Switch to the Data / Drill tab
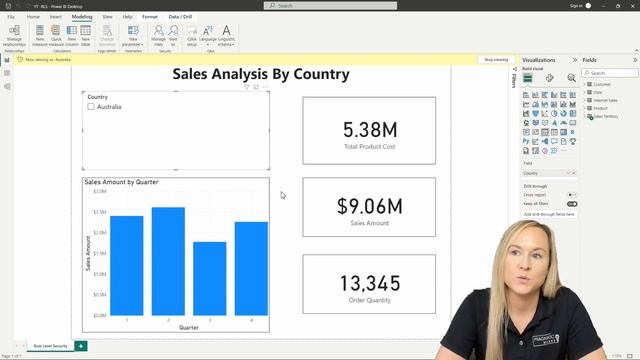640x360 pixels. coord(180,17)
